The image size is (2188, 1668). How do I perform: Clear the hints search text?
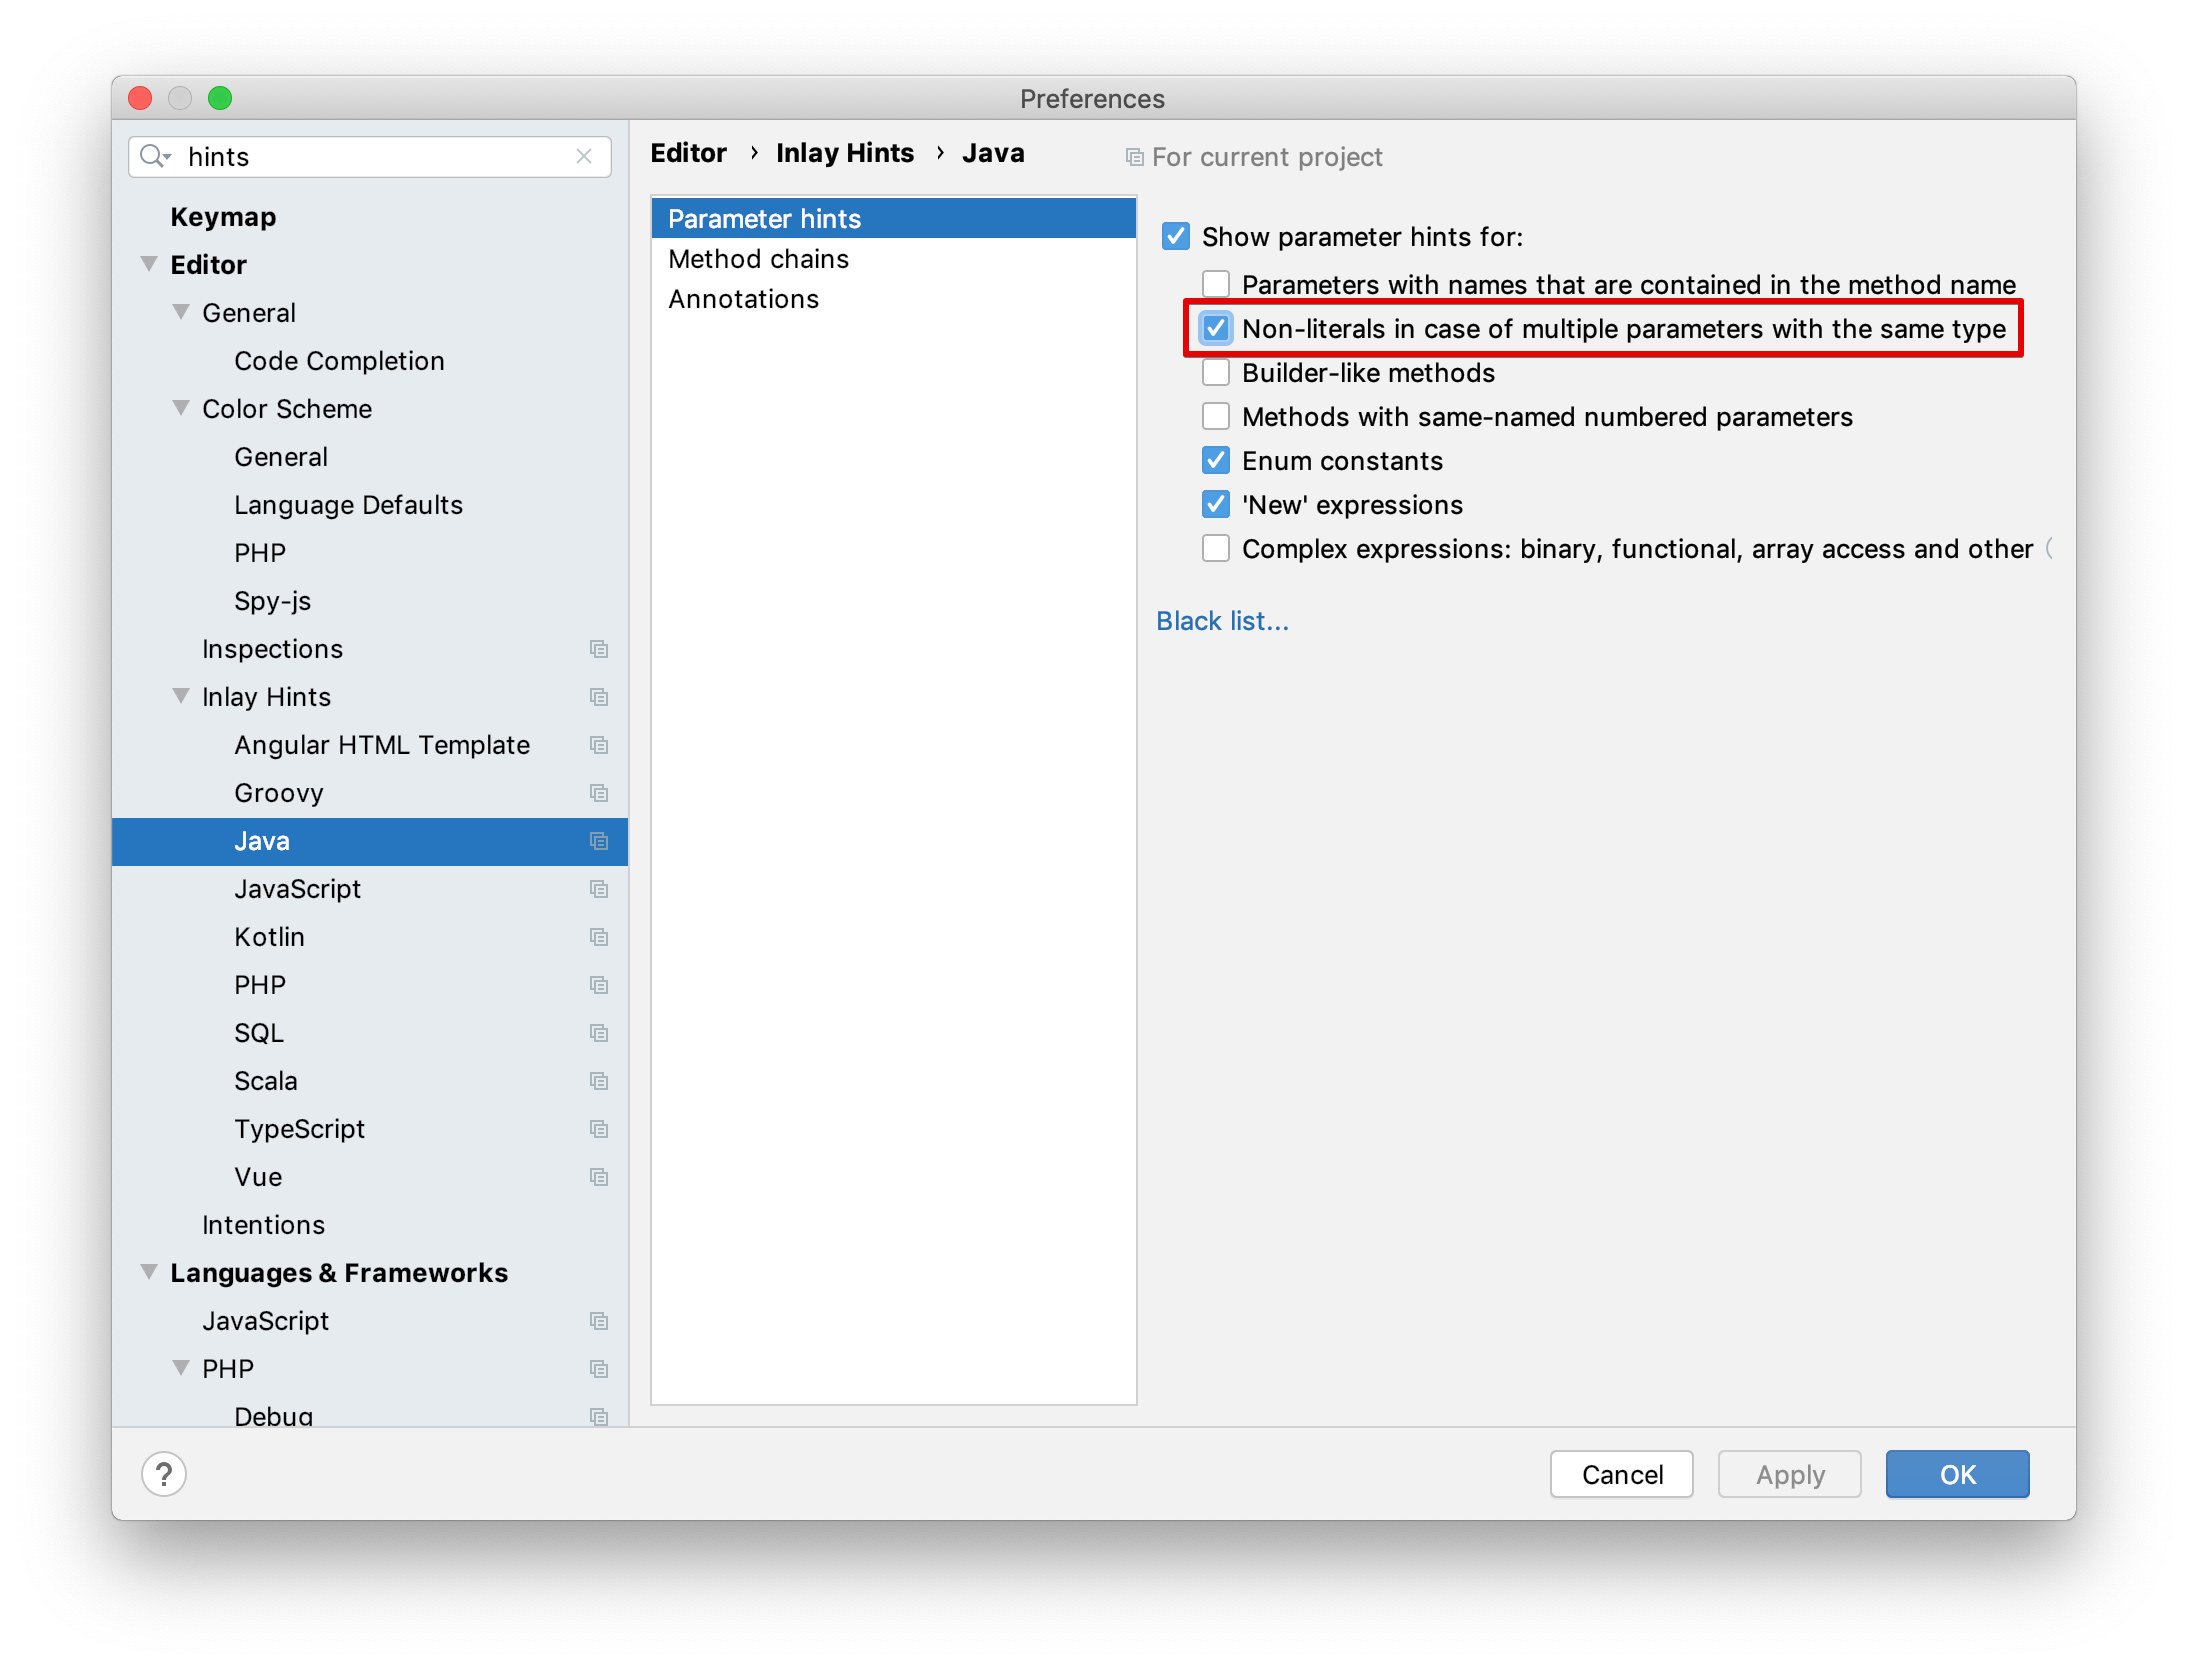584,157
